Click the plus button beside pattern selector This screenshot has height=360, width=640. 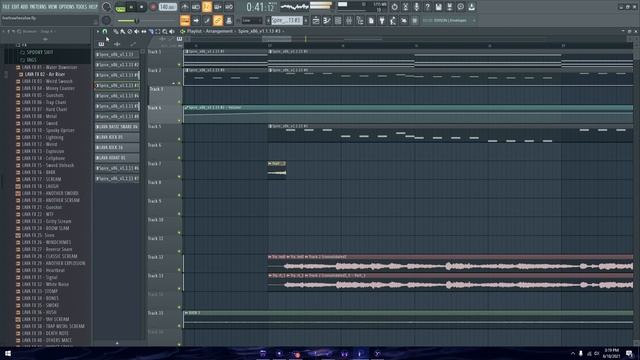pyautogui.click(x=306, y=20)
